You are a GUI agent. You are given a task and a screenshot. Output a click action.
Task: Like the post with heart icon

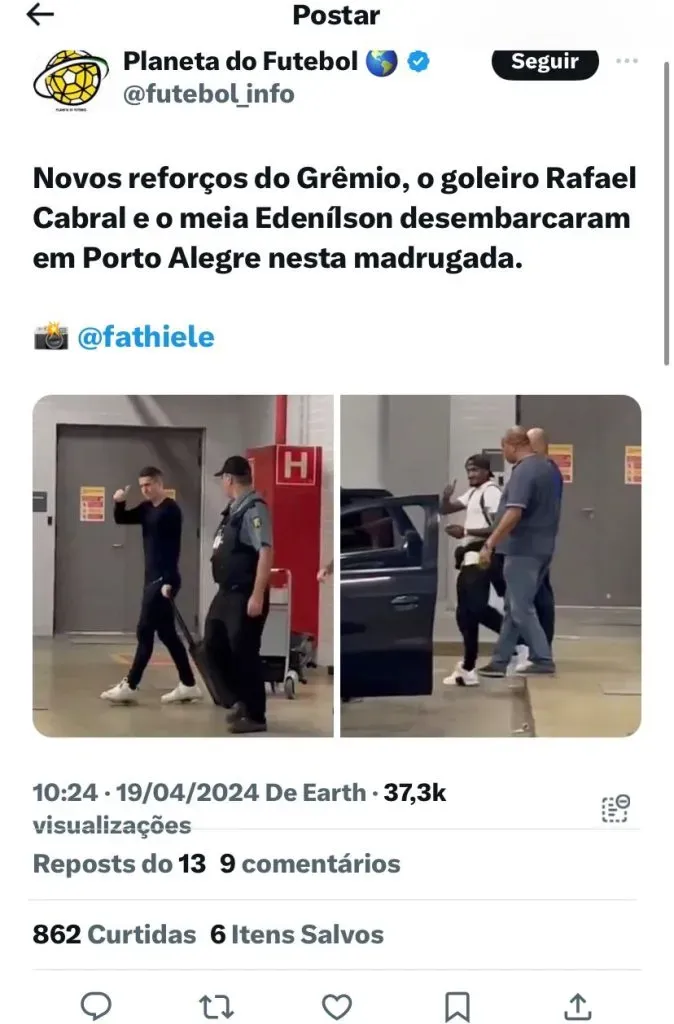click(x=337, y=1006)
